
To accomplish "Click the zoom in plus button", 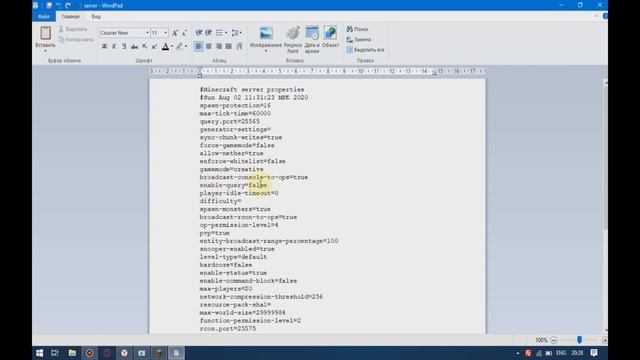I will click(604, 340).
